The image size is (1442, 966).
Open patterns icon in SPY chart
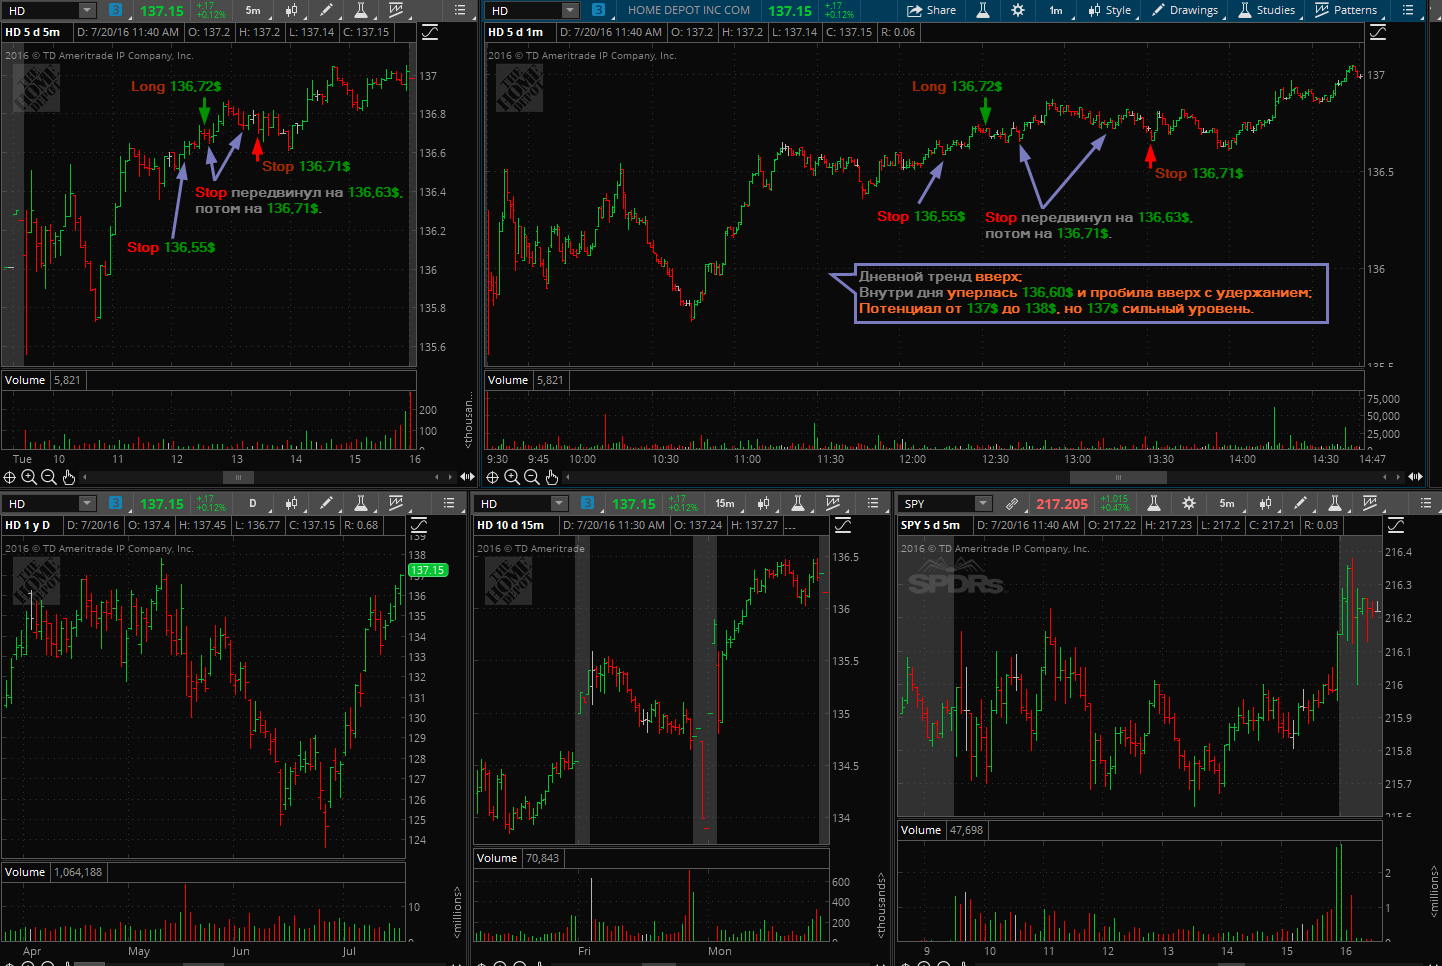pyautogui.click(x=1370, y=503)
